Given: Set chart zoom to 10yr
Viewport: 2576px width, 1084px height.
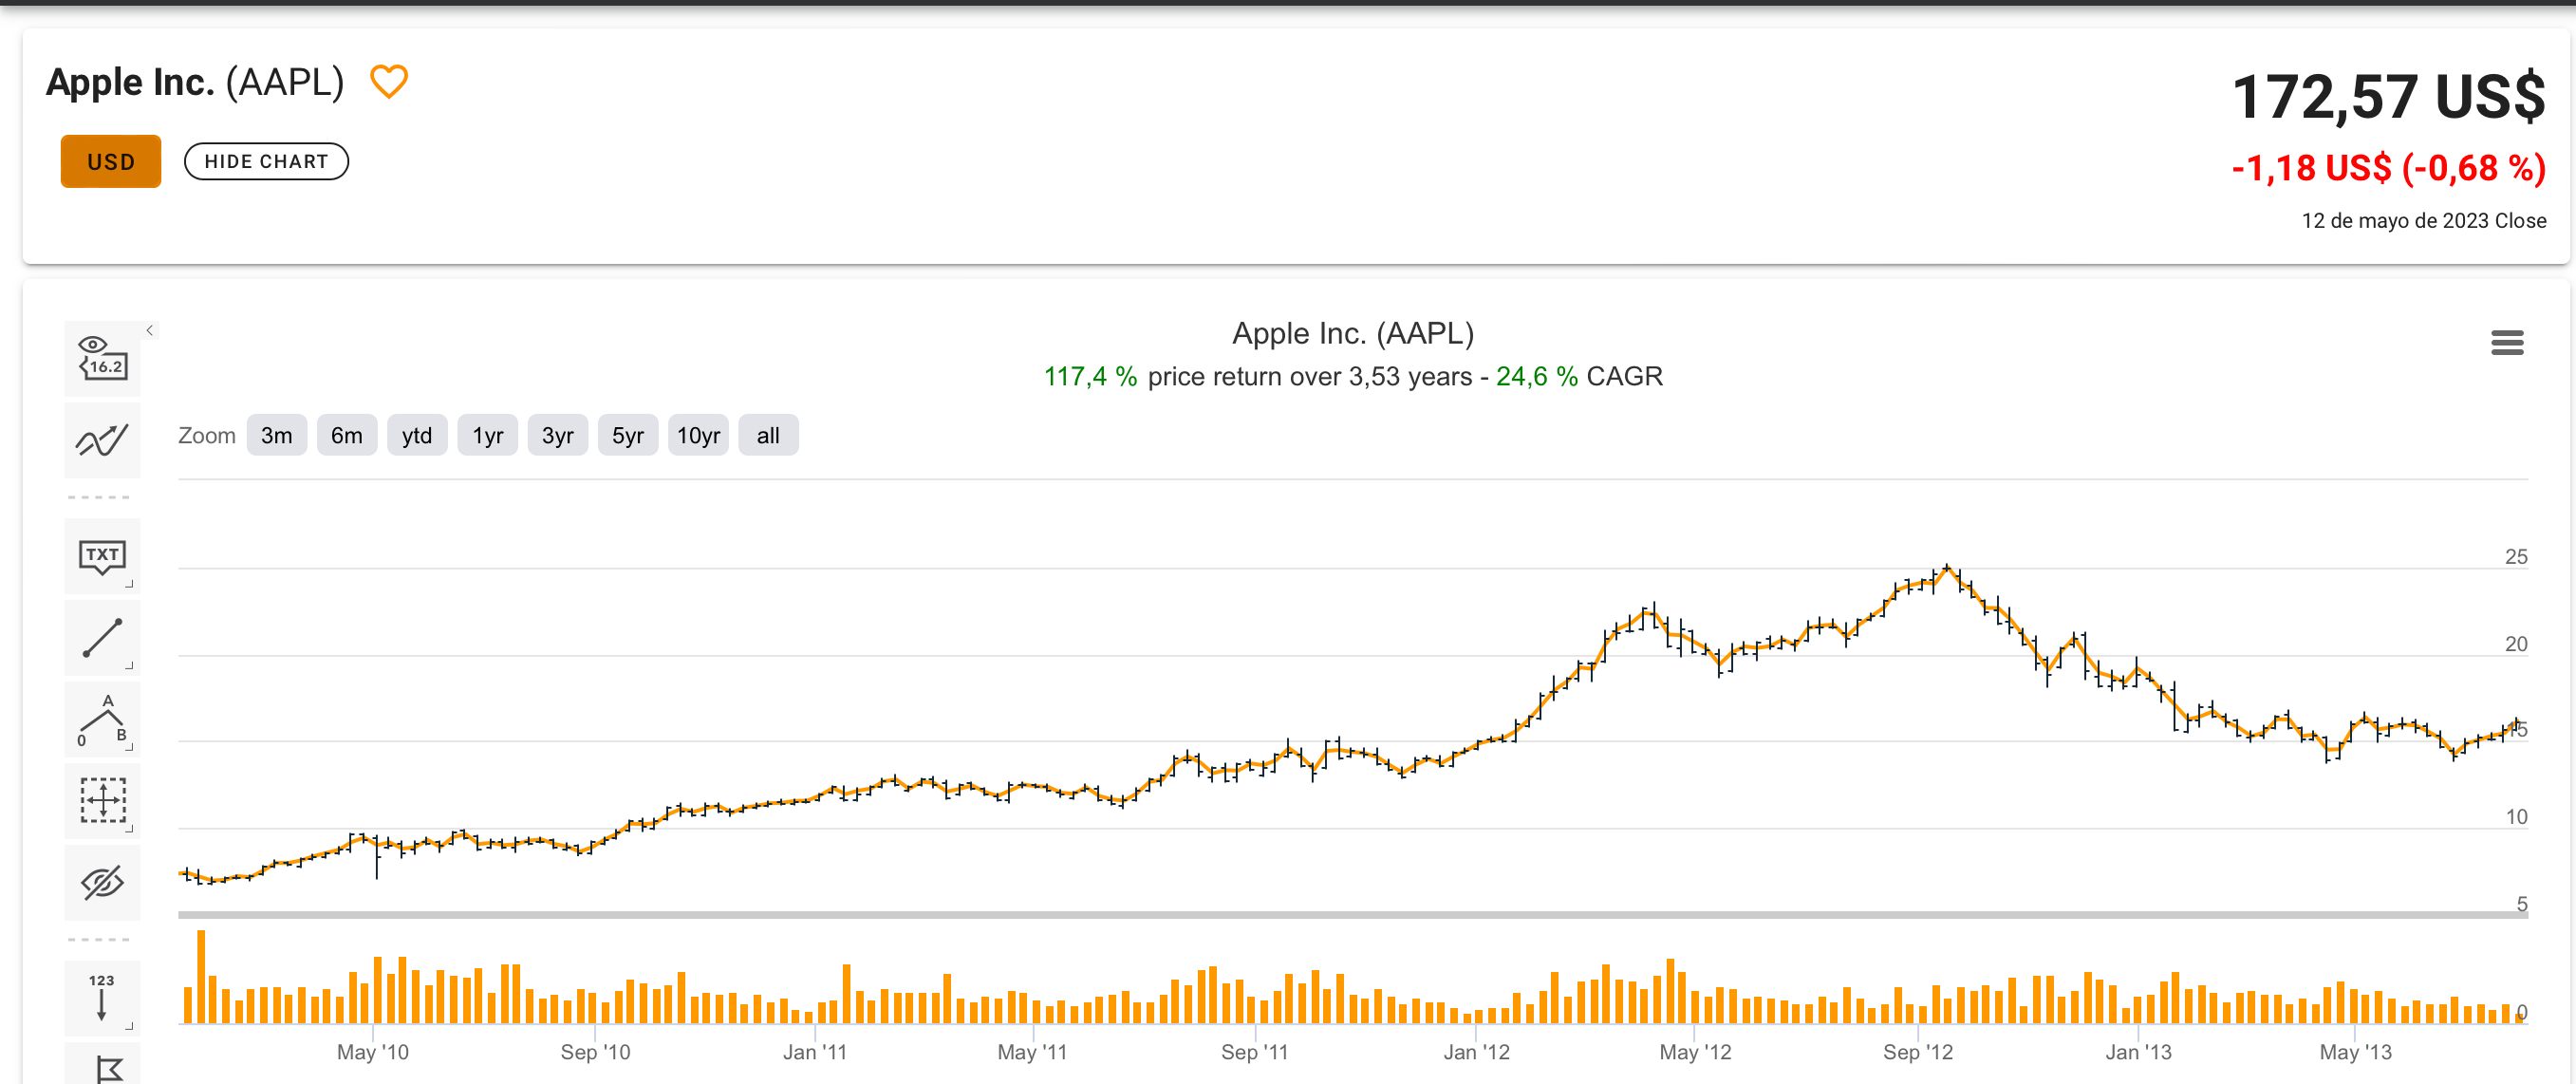Looking at the screenshot, I should (698, 435).
